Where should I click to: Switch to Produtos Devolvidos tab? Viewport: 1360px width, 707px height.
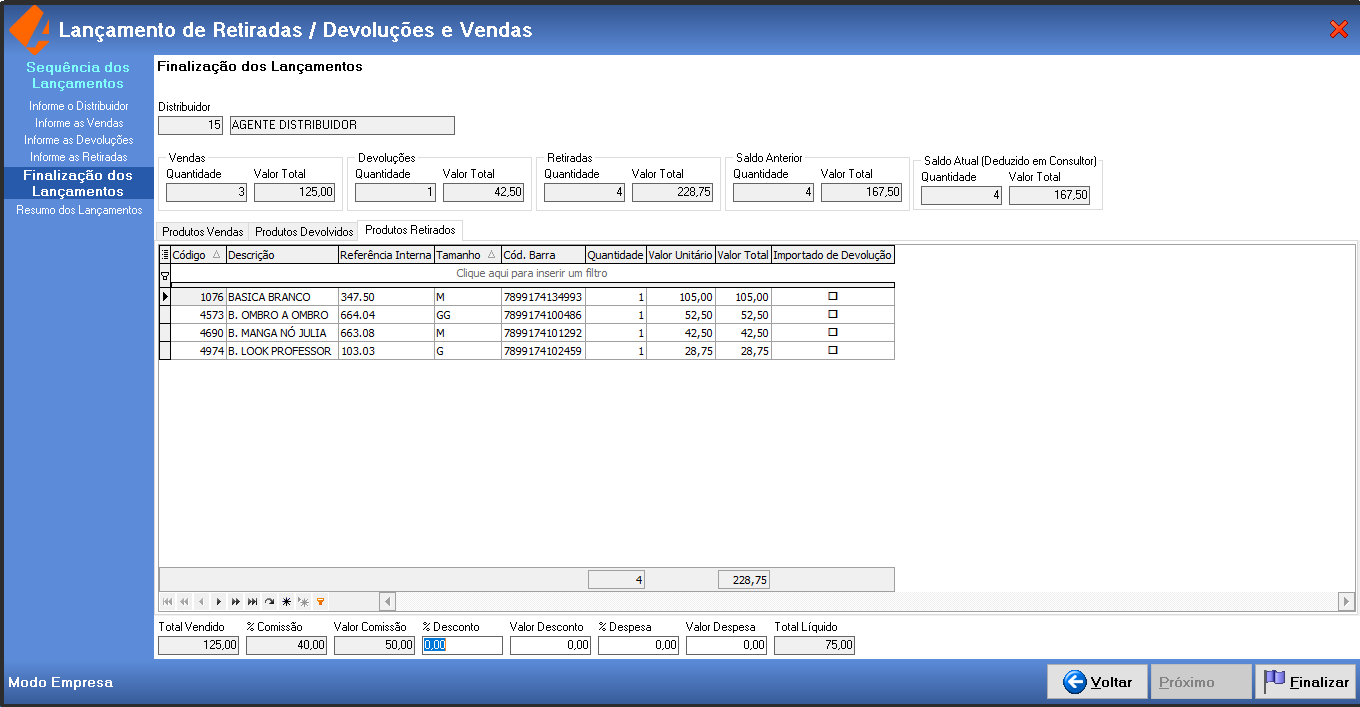(x=304, y=232)
